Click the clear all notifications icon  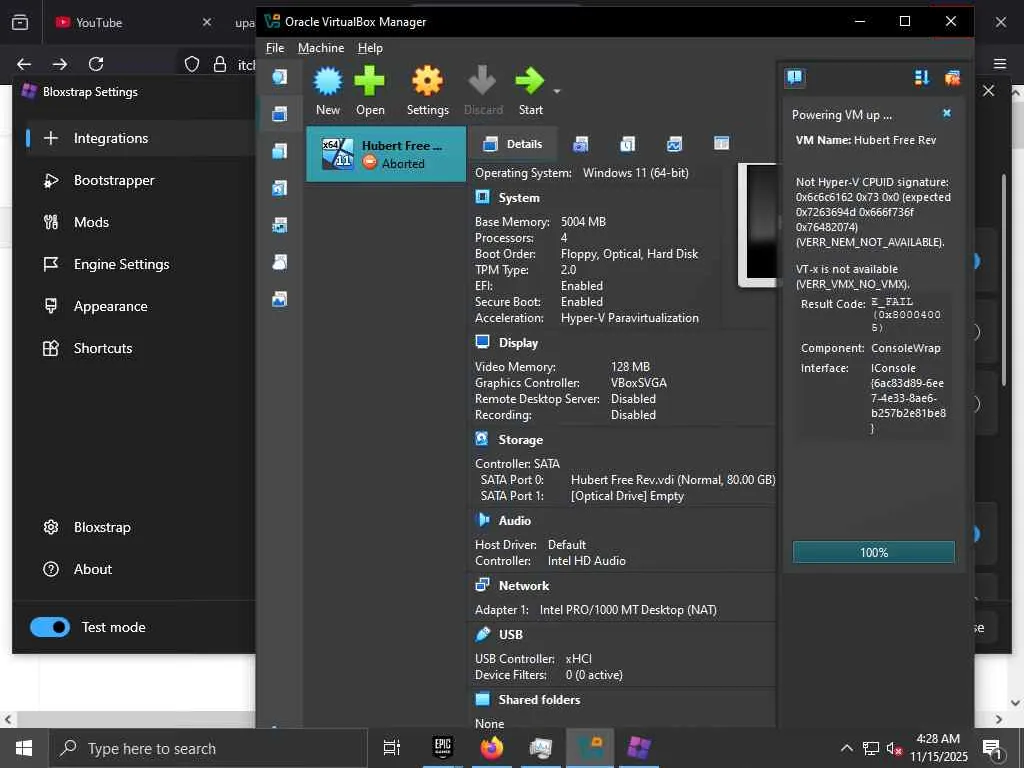point(952,78)
